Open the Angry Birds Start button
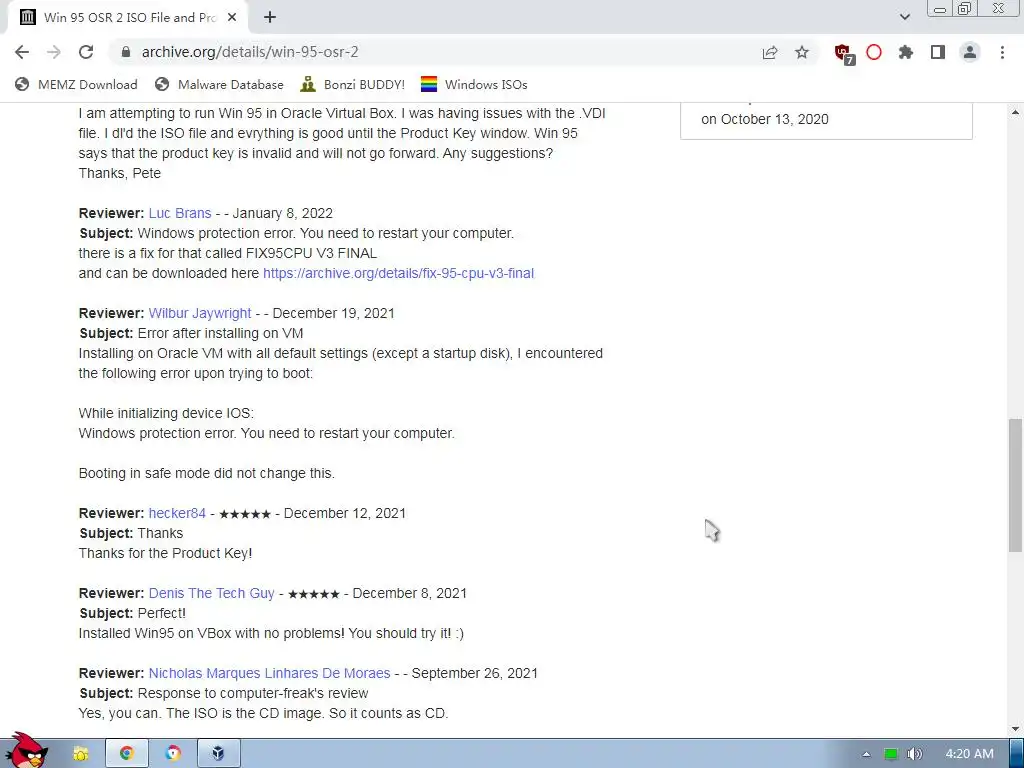The height and width of the screenshot is (768, 1024). click(x=25, y=751)
